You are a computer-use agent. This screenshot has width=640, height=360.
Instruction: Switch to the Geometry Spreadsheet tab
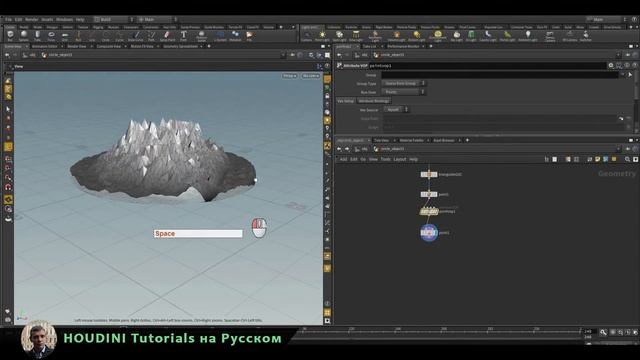180,46
